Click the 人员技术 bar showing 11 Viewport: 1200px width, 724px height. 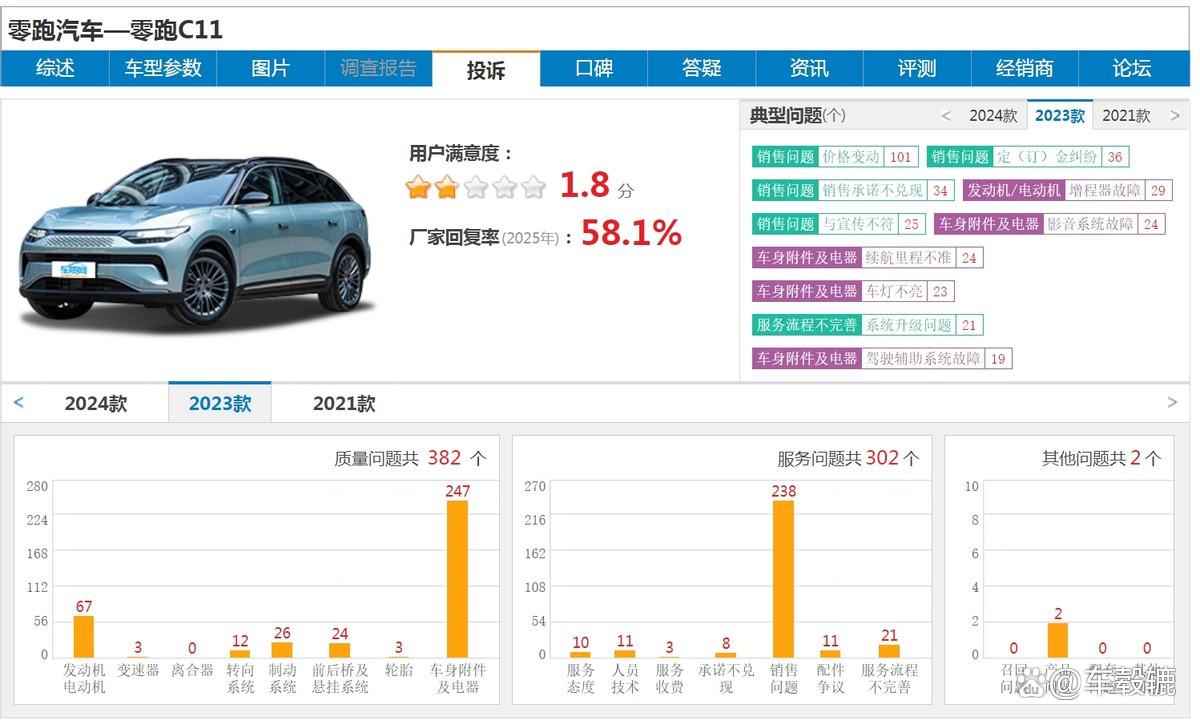coord(625,654)
